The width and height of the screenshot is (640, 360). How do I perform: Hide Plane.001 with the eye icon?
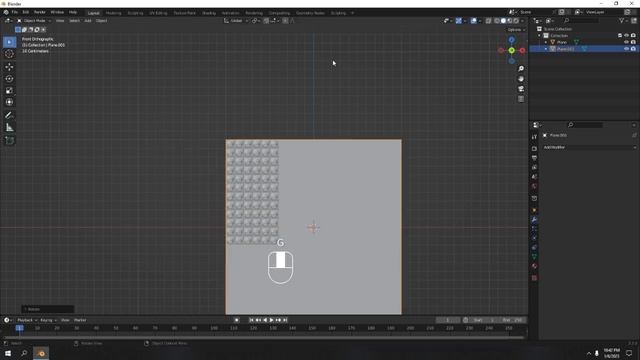tap(627, 49)
